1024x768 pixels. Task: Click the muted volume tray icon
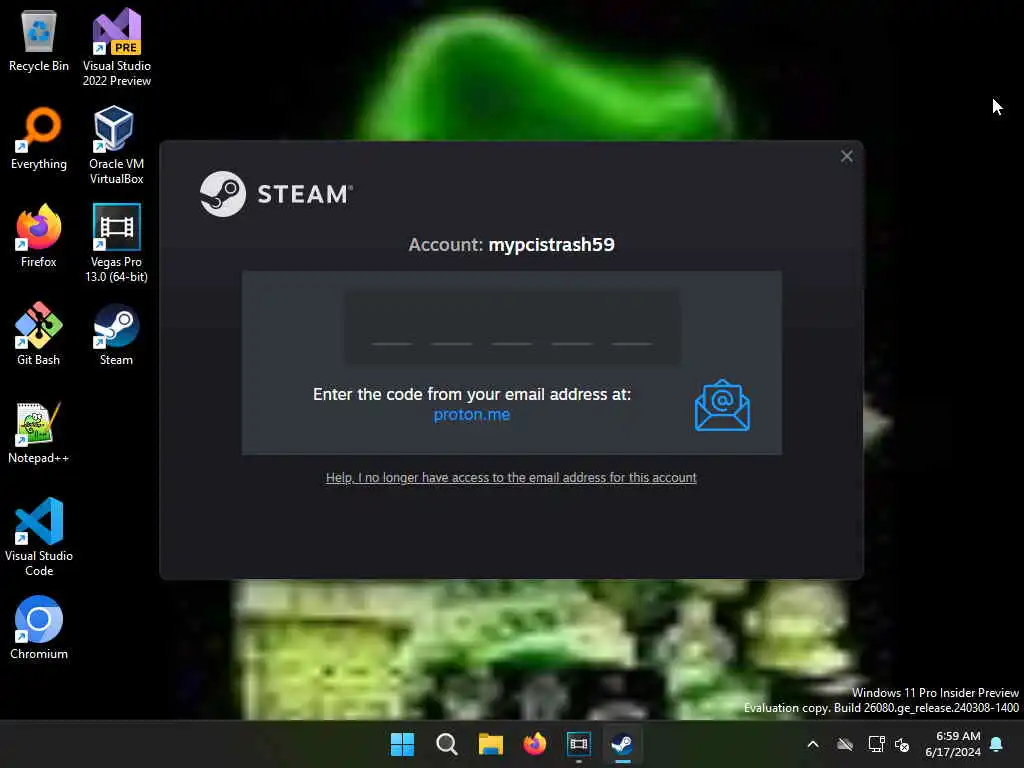pyautogui.click(x=902, y=744)
